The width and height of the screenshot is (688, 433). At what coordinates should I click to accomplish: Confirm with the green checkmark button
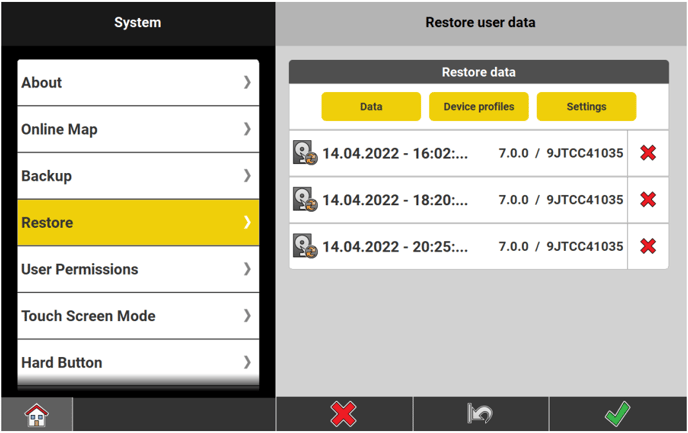(x=617, y=414)
